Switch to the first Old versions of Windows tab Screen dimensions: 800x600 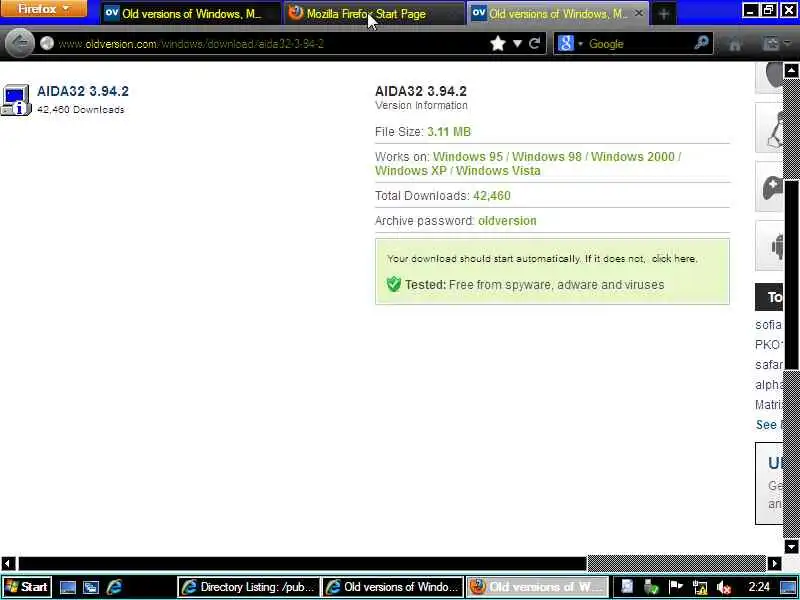click(190, 14)
